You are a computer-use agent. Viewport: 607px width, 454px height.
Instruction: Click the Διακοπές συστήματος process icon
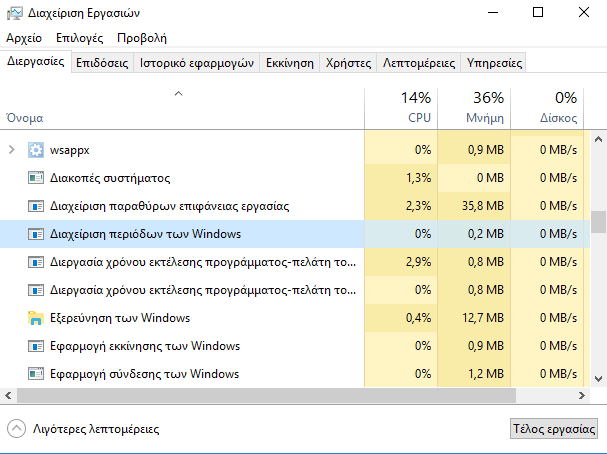(x=36, y=178)
